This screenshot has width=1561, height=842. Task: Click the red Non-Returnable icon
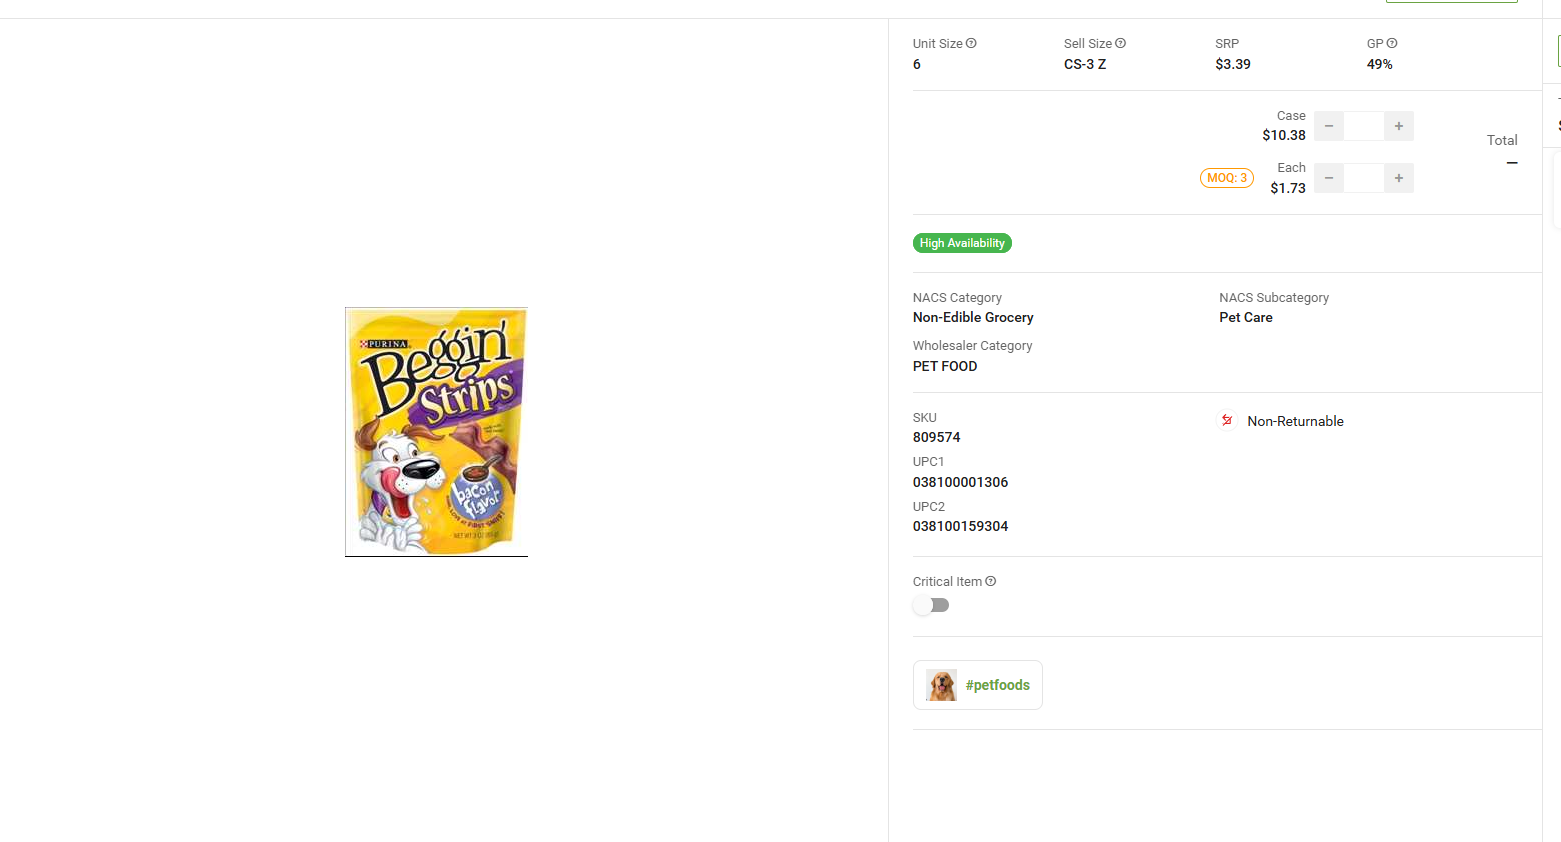pos(1227,421)
